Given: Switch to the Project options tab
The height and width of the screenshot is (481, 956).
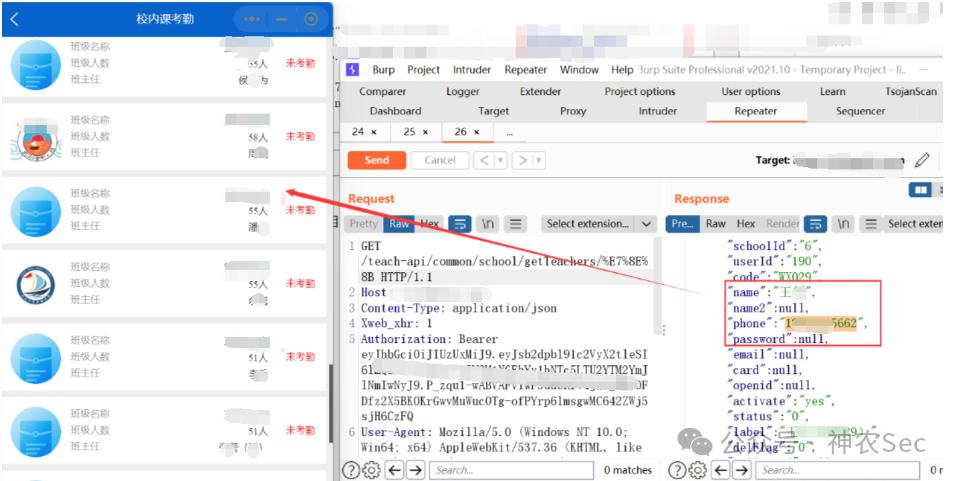Looking at the screenshot, I should 640,91.
